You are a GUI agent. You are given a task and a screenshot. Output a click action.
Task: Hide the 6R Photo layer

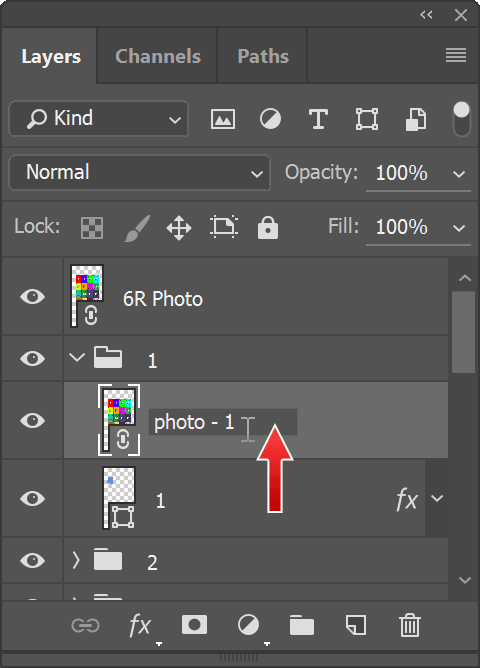pos(32,296)
